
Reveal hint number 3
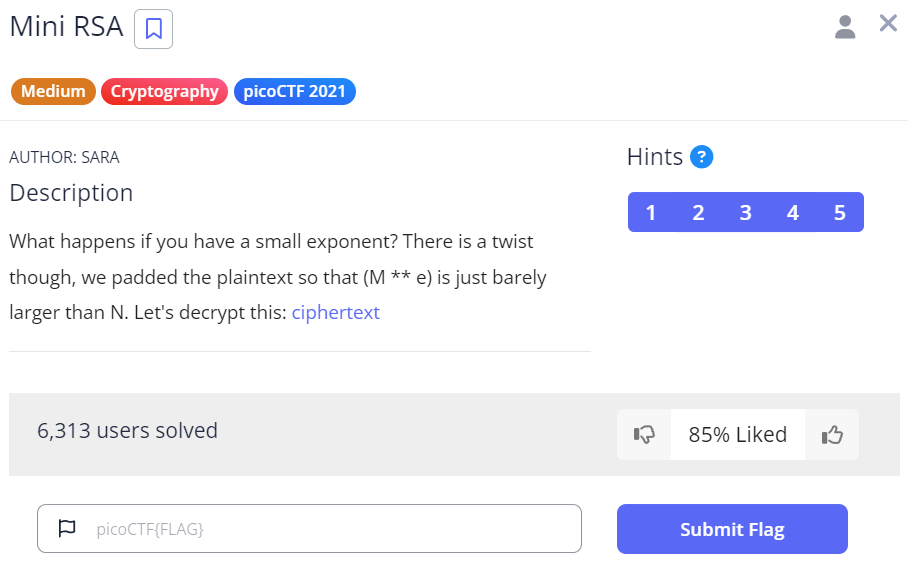[x=745, y=212]
